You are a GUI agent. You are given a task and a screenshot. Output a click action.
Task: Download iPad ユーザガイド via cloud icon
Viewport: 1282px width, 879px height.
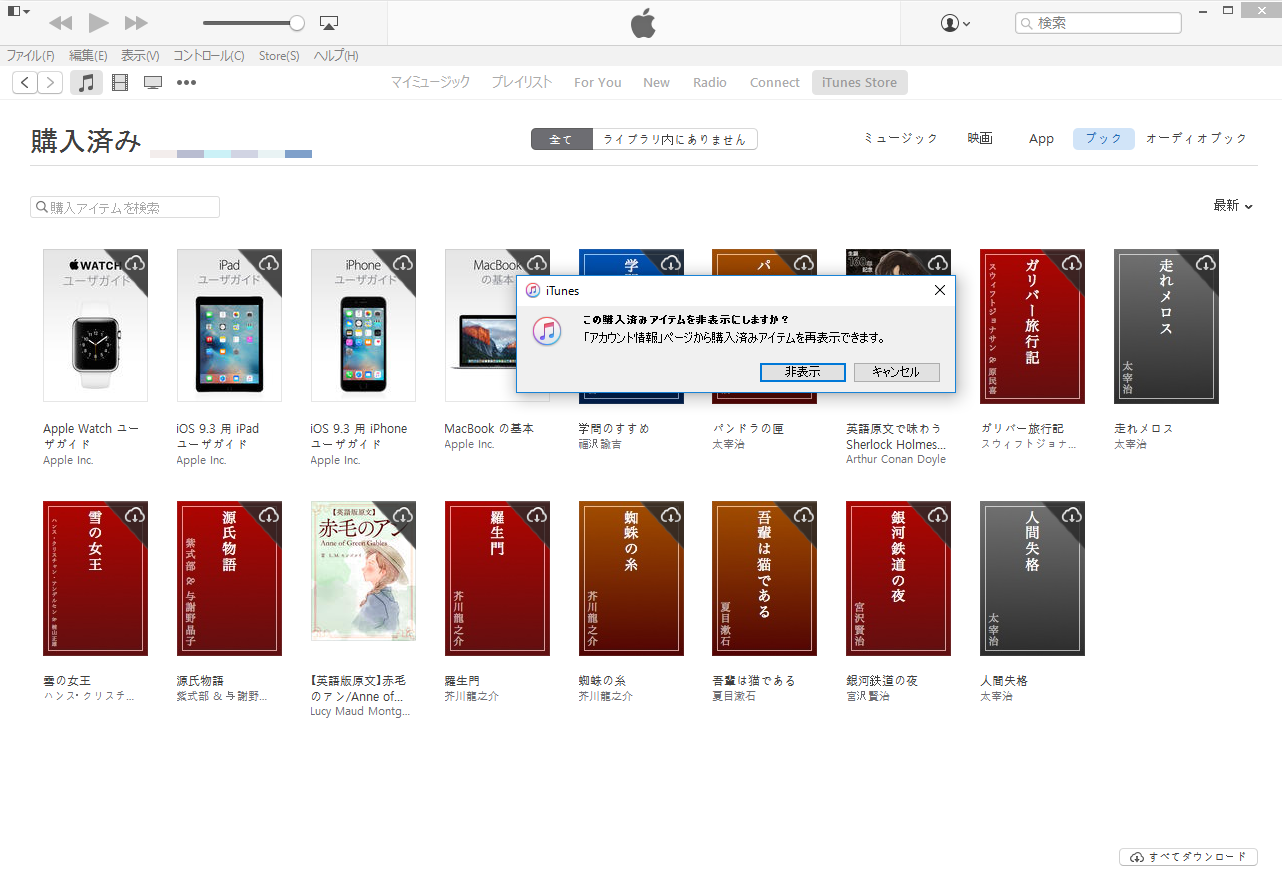coord(269,263)
